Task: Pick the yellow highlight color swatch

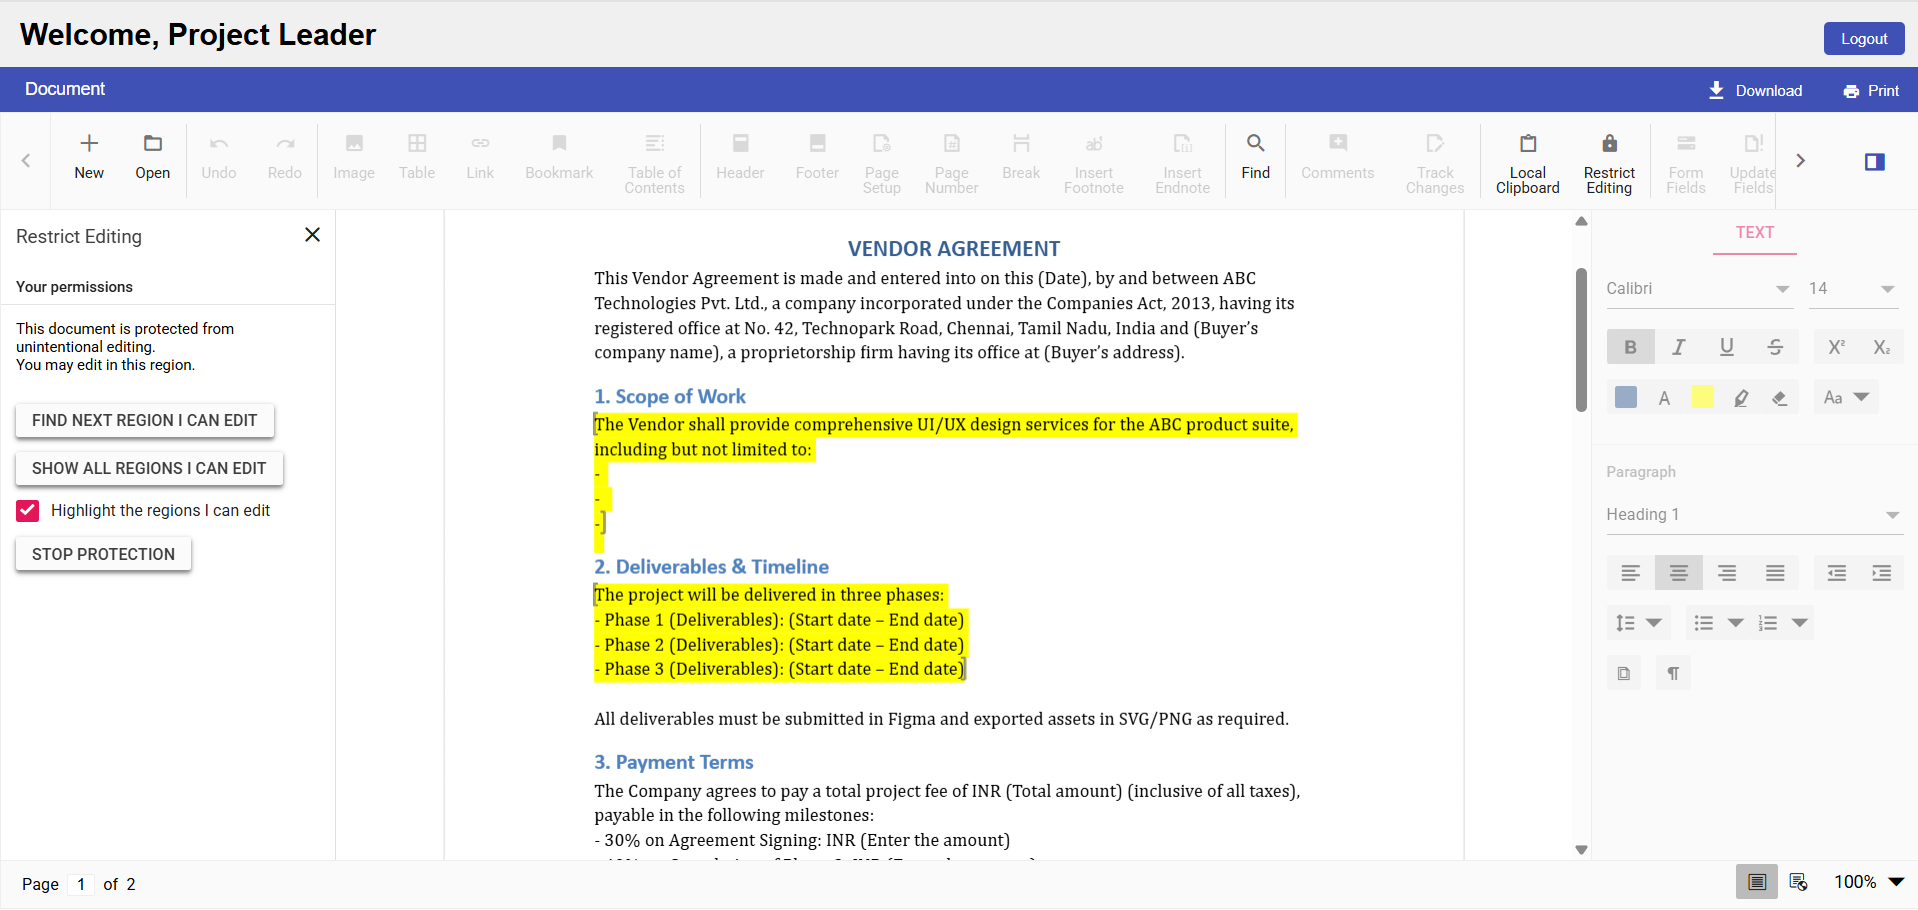Action: click(1702, 397)
